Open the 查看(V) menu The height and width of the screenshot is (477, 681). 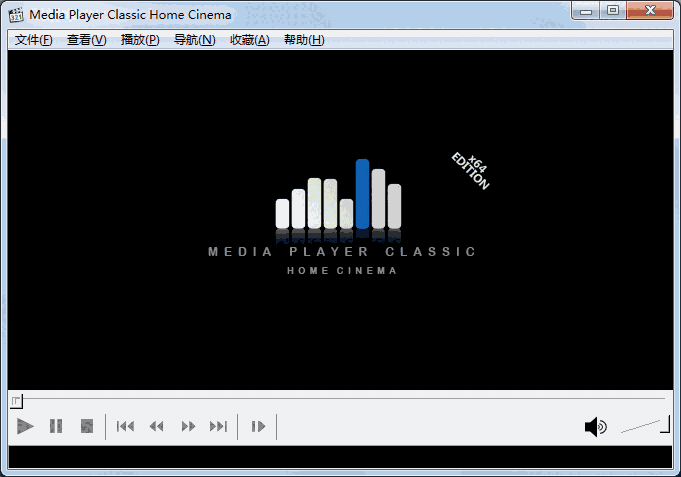pyautogui.click(x=86, y=40)
